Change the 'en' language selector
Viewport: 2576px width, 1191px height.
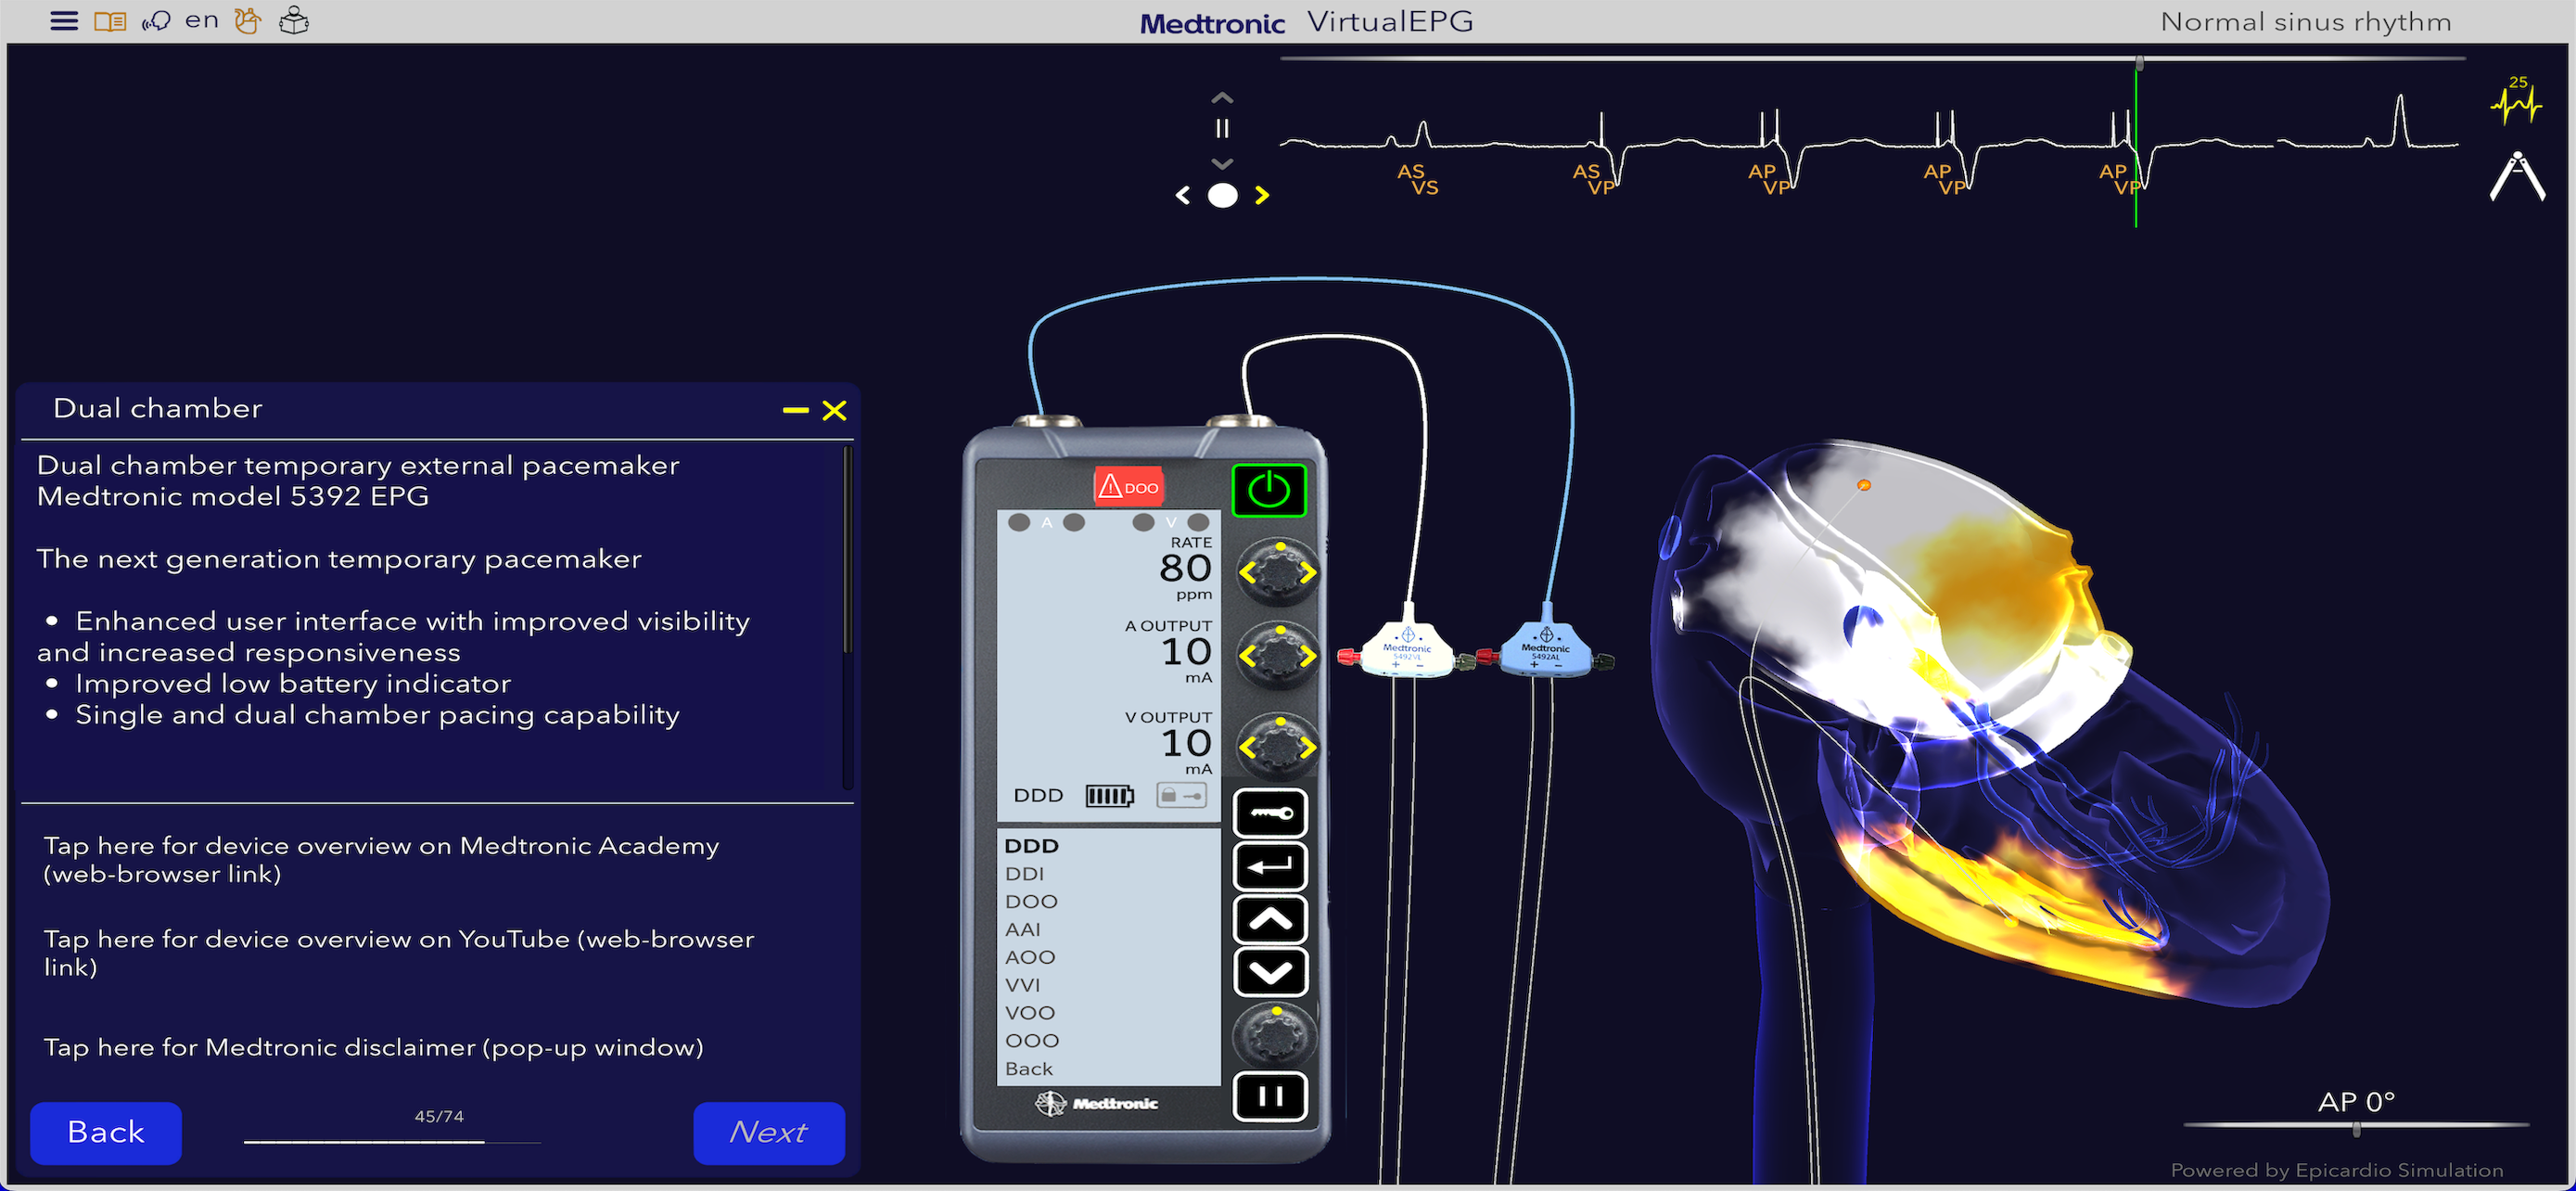pyautogui.click(x=202, y=20)
